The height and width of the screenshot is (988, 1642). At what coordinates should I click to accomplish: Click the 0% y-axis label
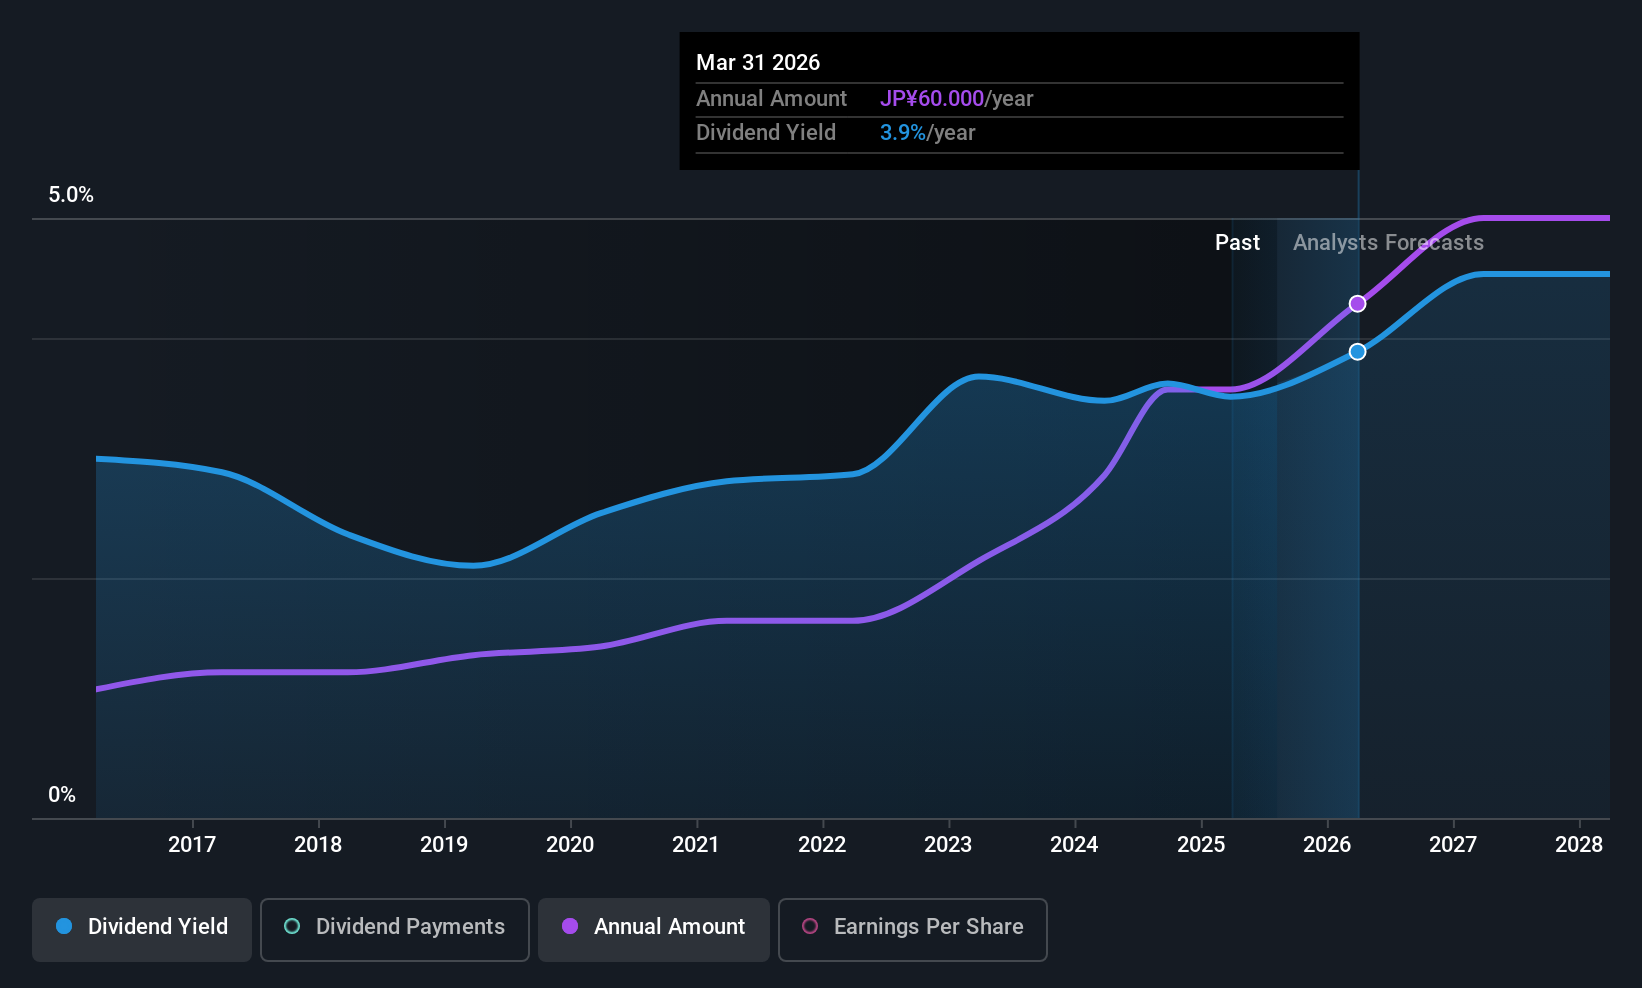pos(62,795)
